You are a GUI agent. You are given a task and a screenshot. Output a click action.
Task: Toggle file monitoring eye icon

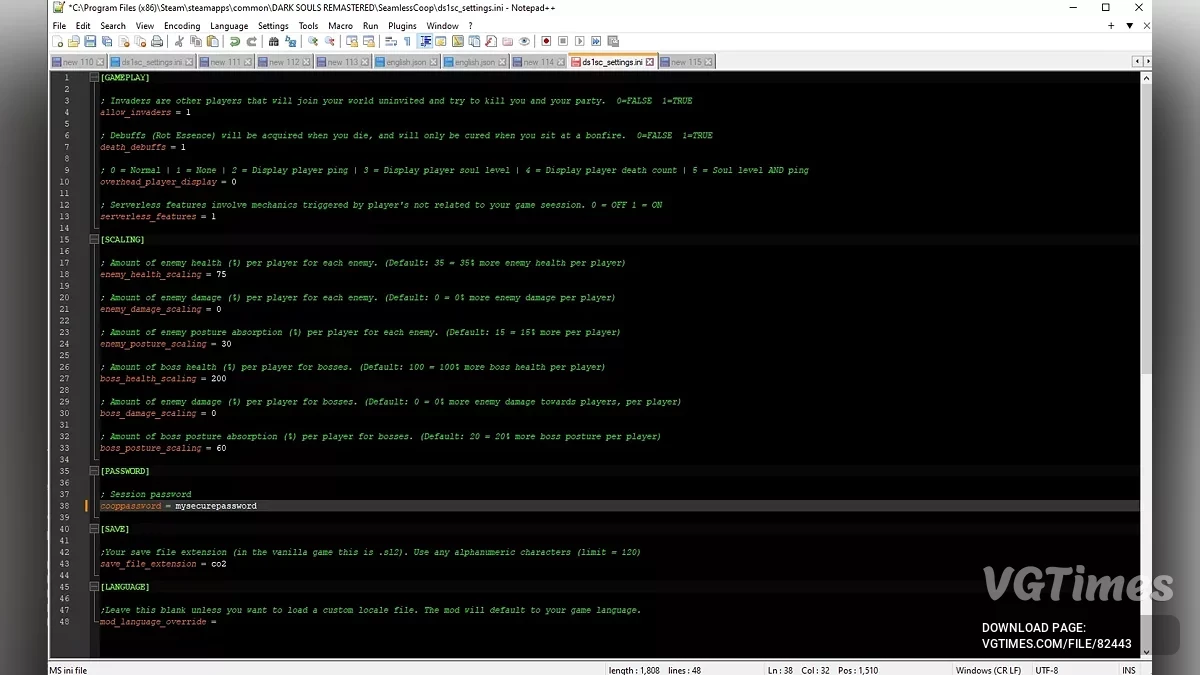tap(524, 41)
